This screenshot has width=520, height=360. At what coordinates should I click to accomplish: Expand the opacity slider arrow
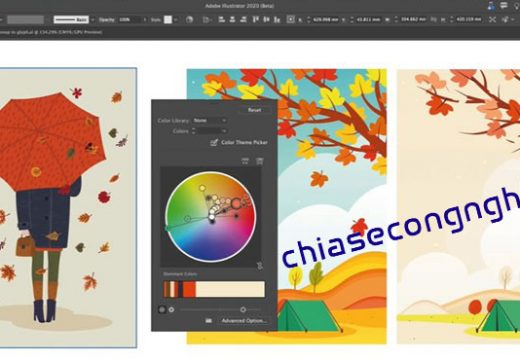point(144,20)
